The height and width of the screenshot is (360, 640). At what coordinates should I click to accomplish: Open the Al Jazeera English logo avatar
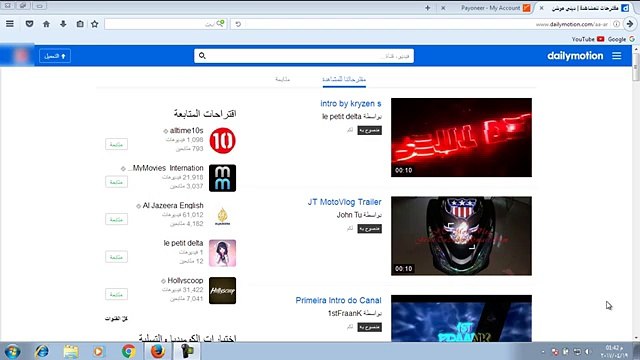(x=222, y=216)
